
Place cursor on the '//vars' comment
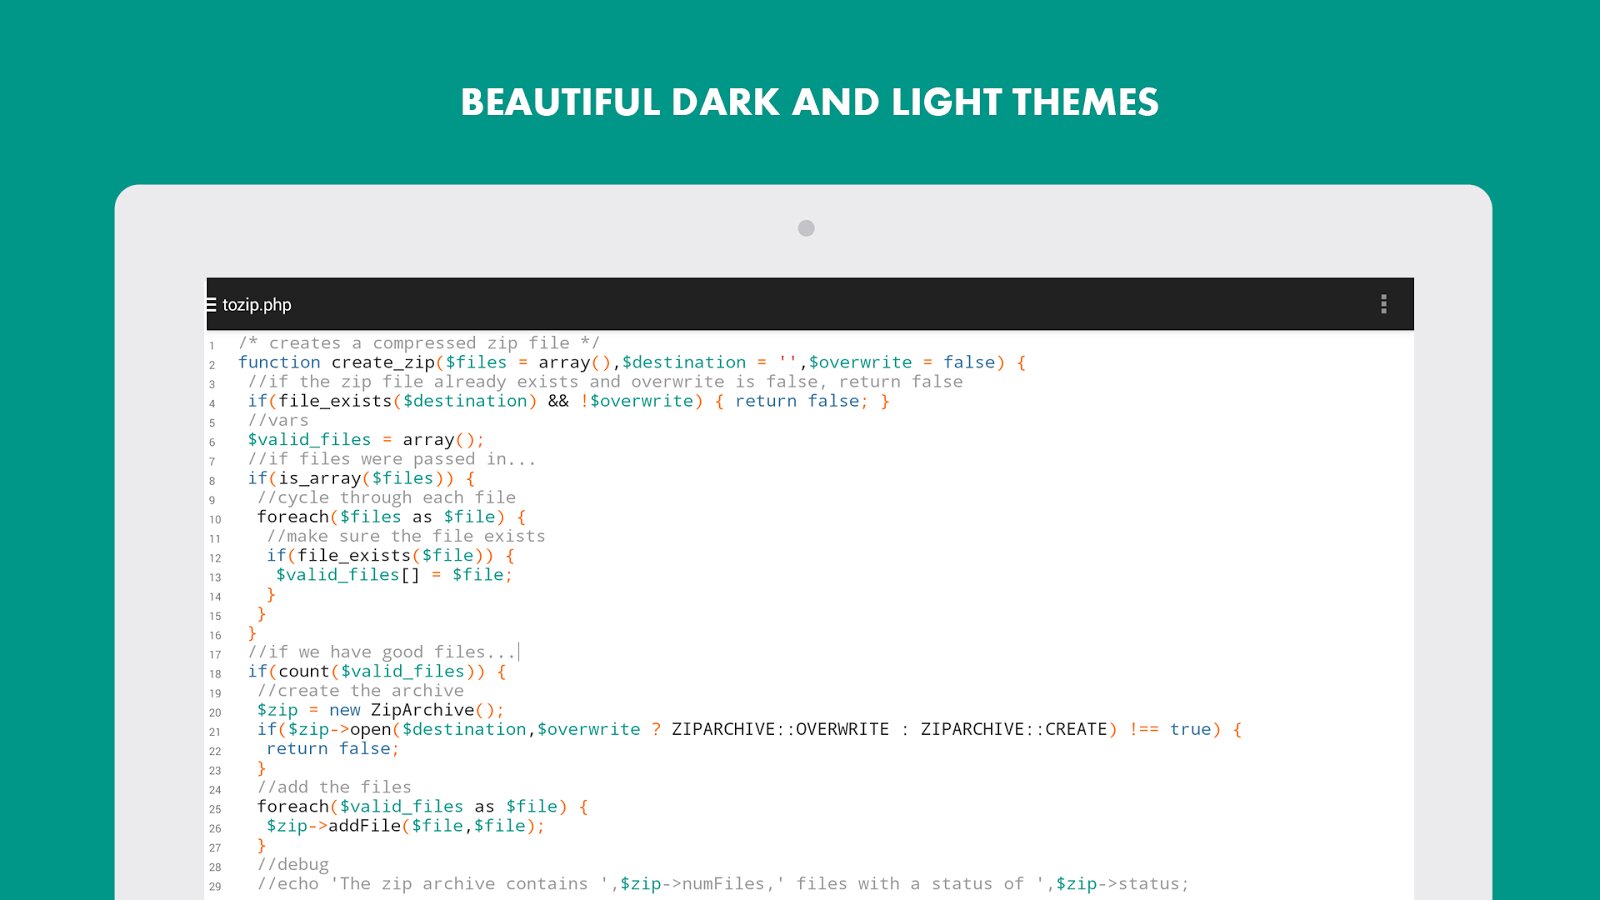coord(278,420)
